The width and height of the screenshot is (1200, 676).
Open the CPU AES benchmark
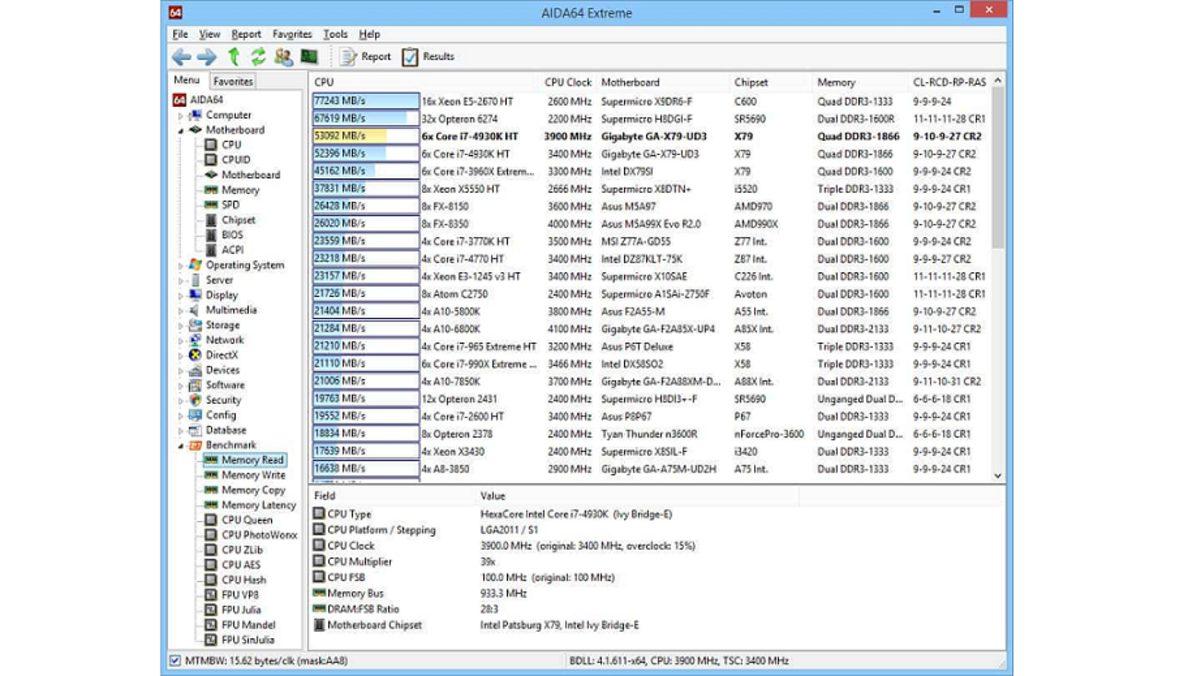click(240, 565)
